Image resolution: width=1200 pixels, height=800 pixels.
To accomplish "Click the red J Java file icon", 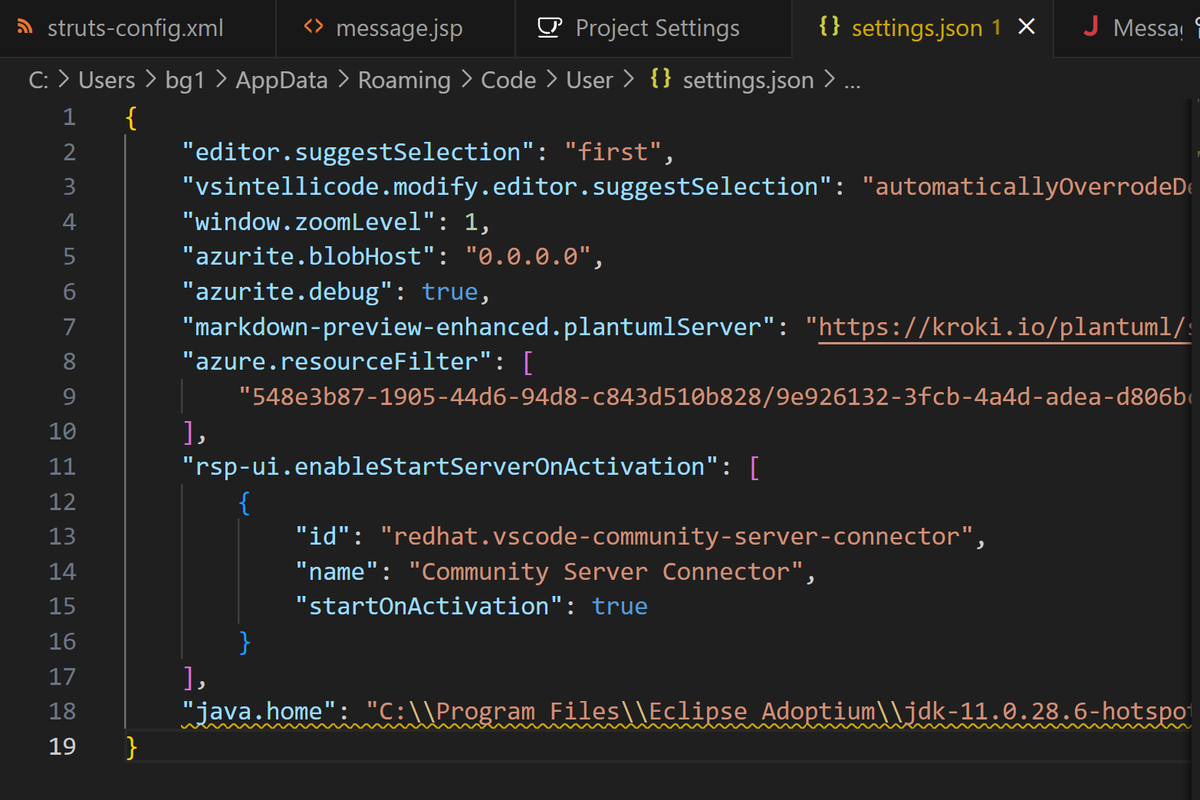I will [1091, 27].
